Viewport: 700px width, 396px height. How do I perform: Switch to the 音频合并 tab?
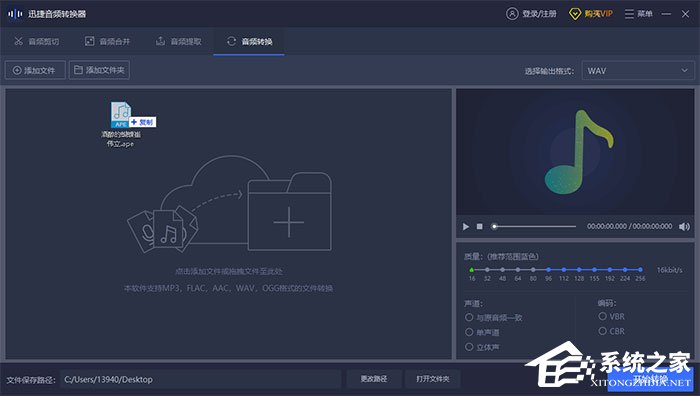pos(108,42)
